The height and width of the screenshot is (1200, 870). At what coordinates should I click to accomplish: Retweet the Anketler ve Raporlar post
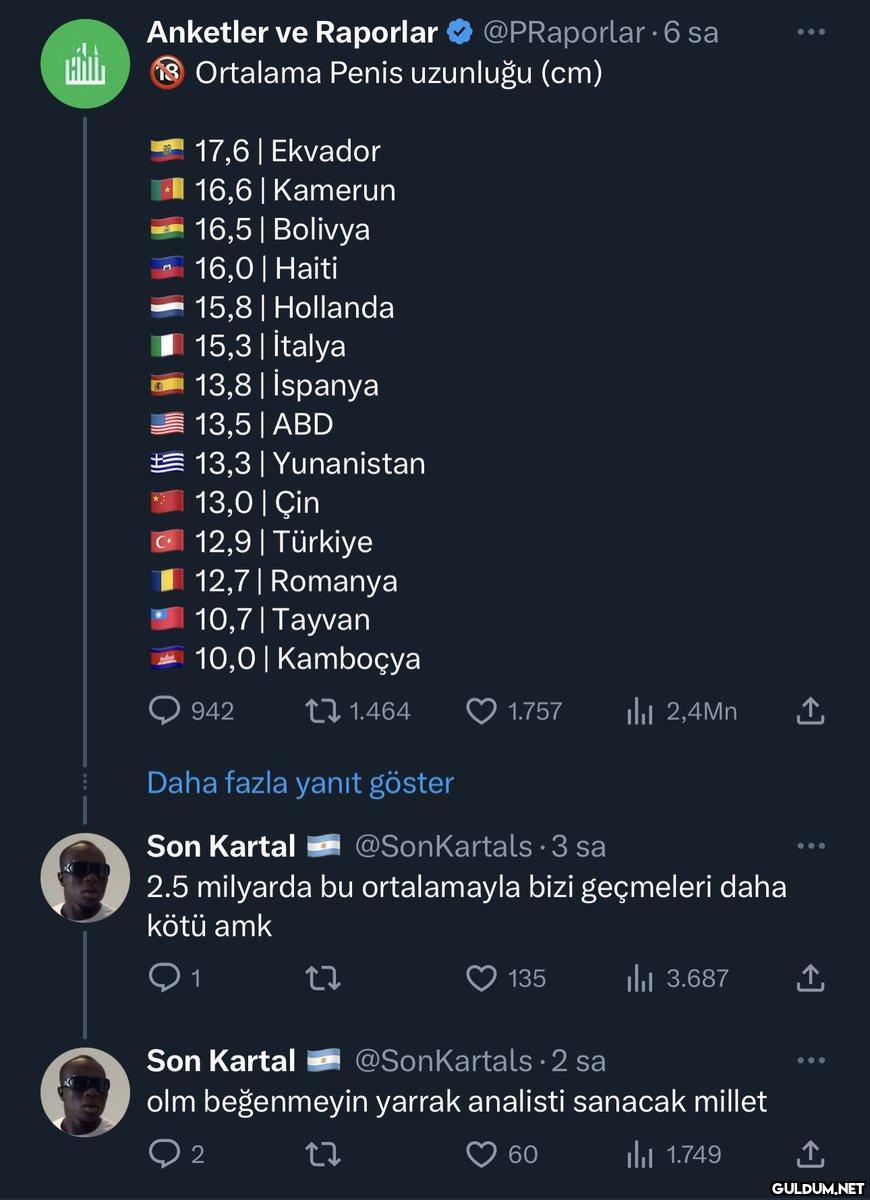[x=320, y=711]
